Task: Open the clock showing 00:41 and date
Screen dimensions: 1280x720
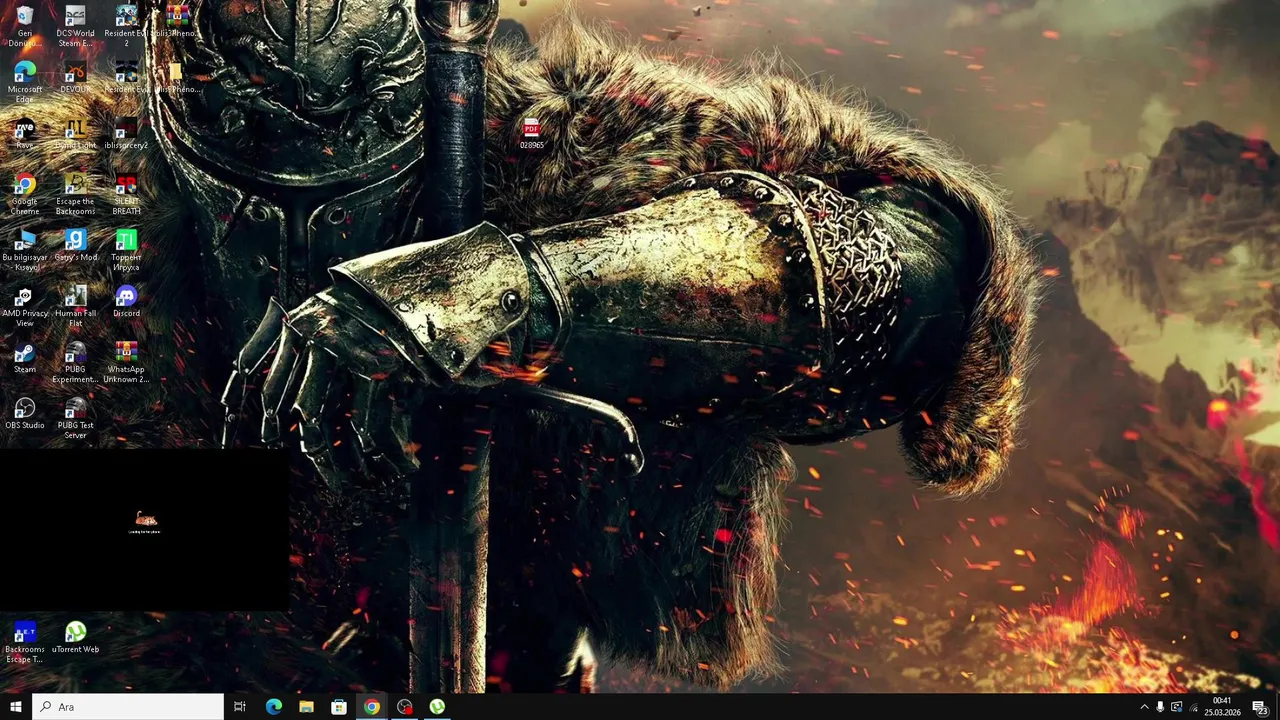Action: pyautogui.click(x=1221, y=707)
